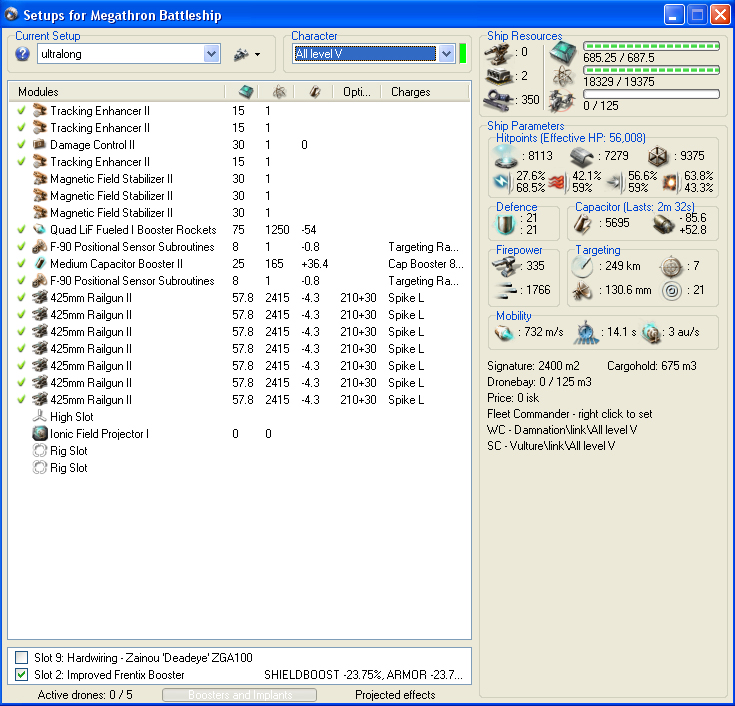Expand the Character dropdown arrow
This screenshot has width=735, height=706.
point(447,54)
